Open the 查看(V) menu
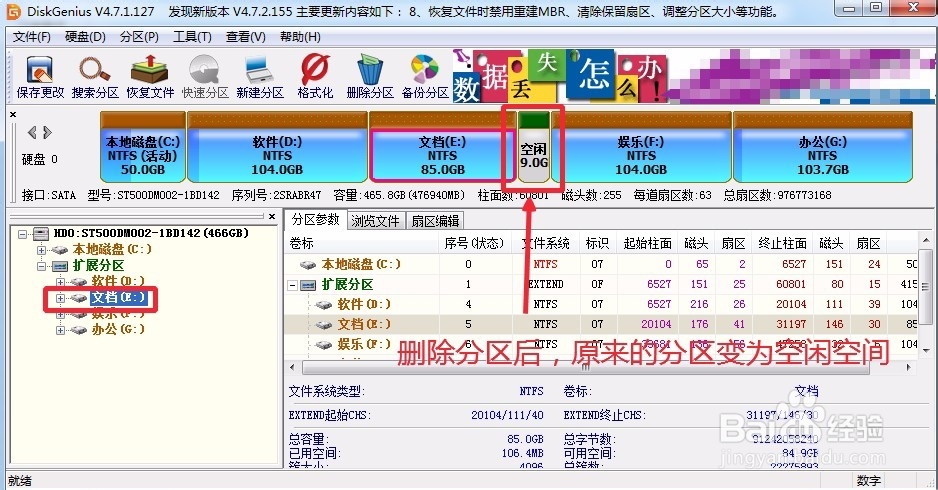 (245, 36)
